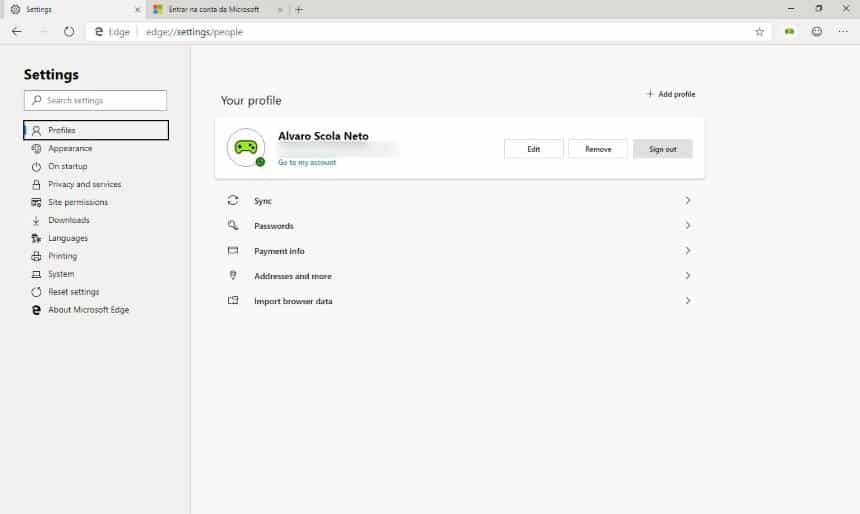The image size is (860, 514).
Task: Click the Printing printer icon in sidebar
Action: click(x=36, y=256)
